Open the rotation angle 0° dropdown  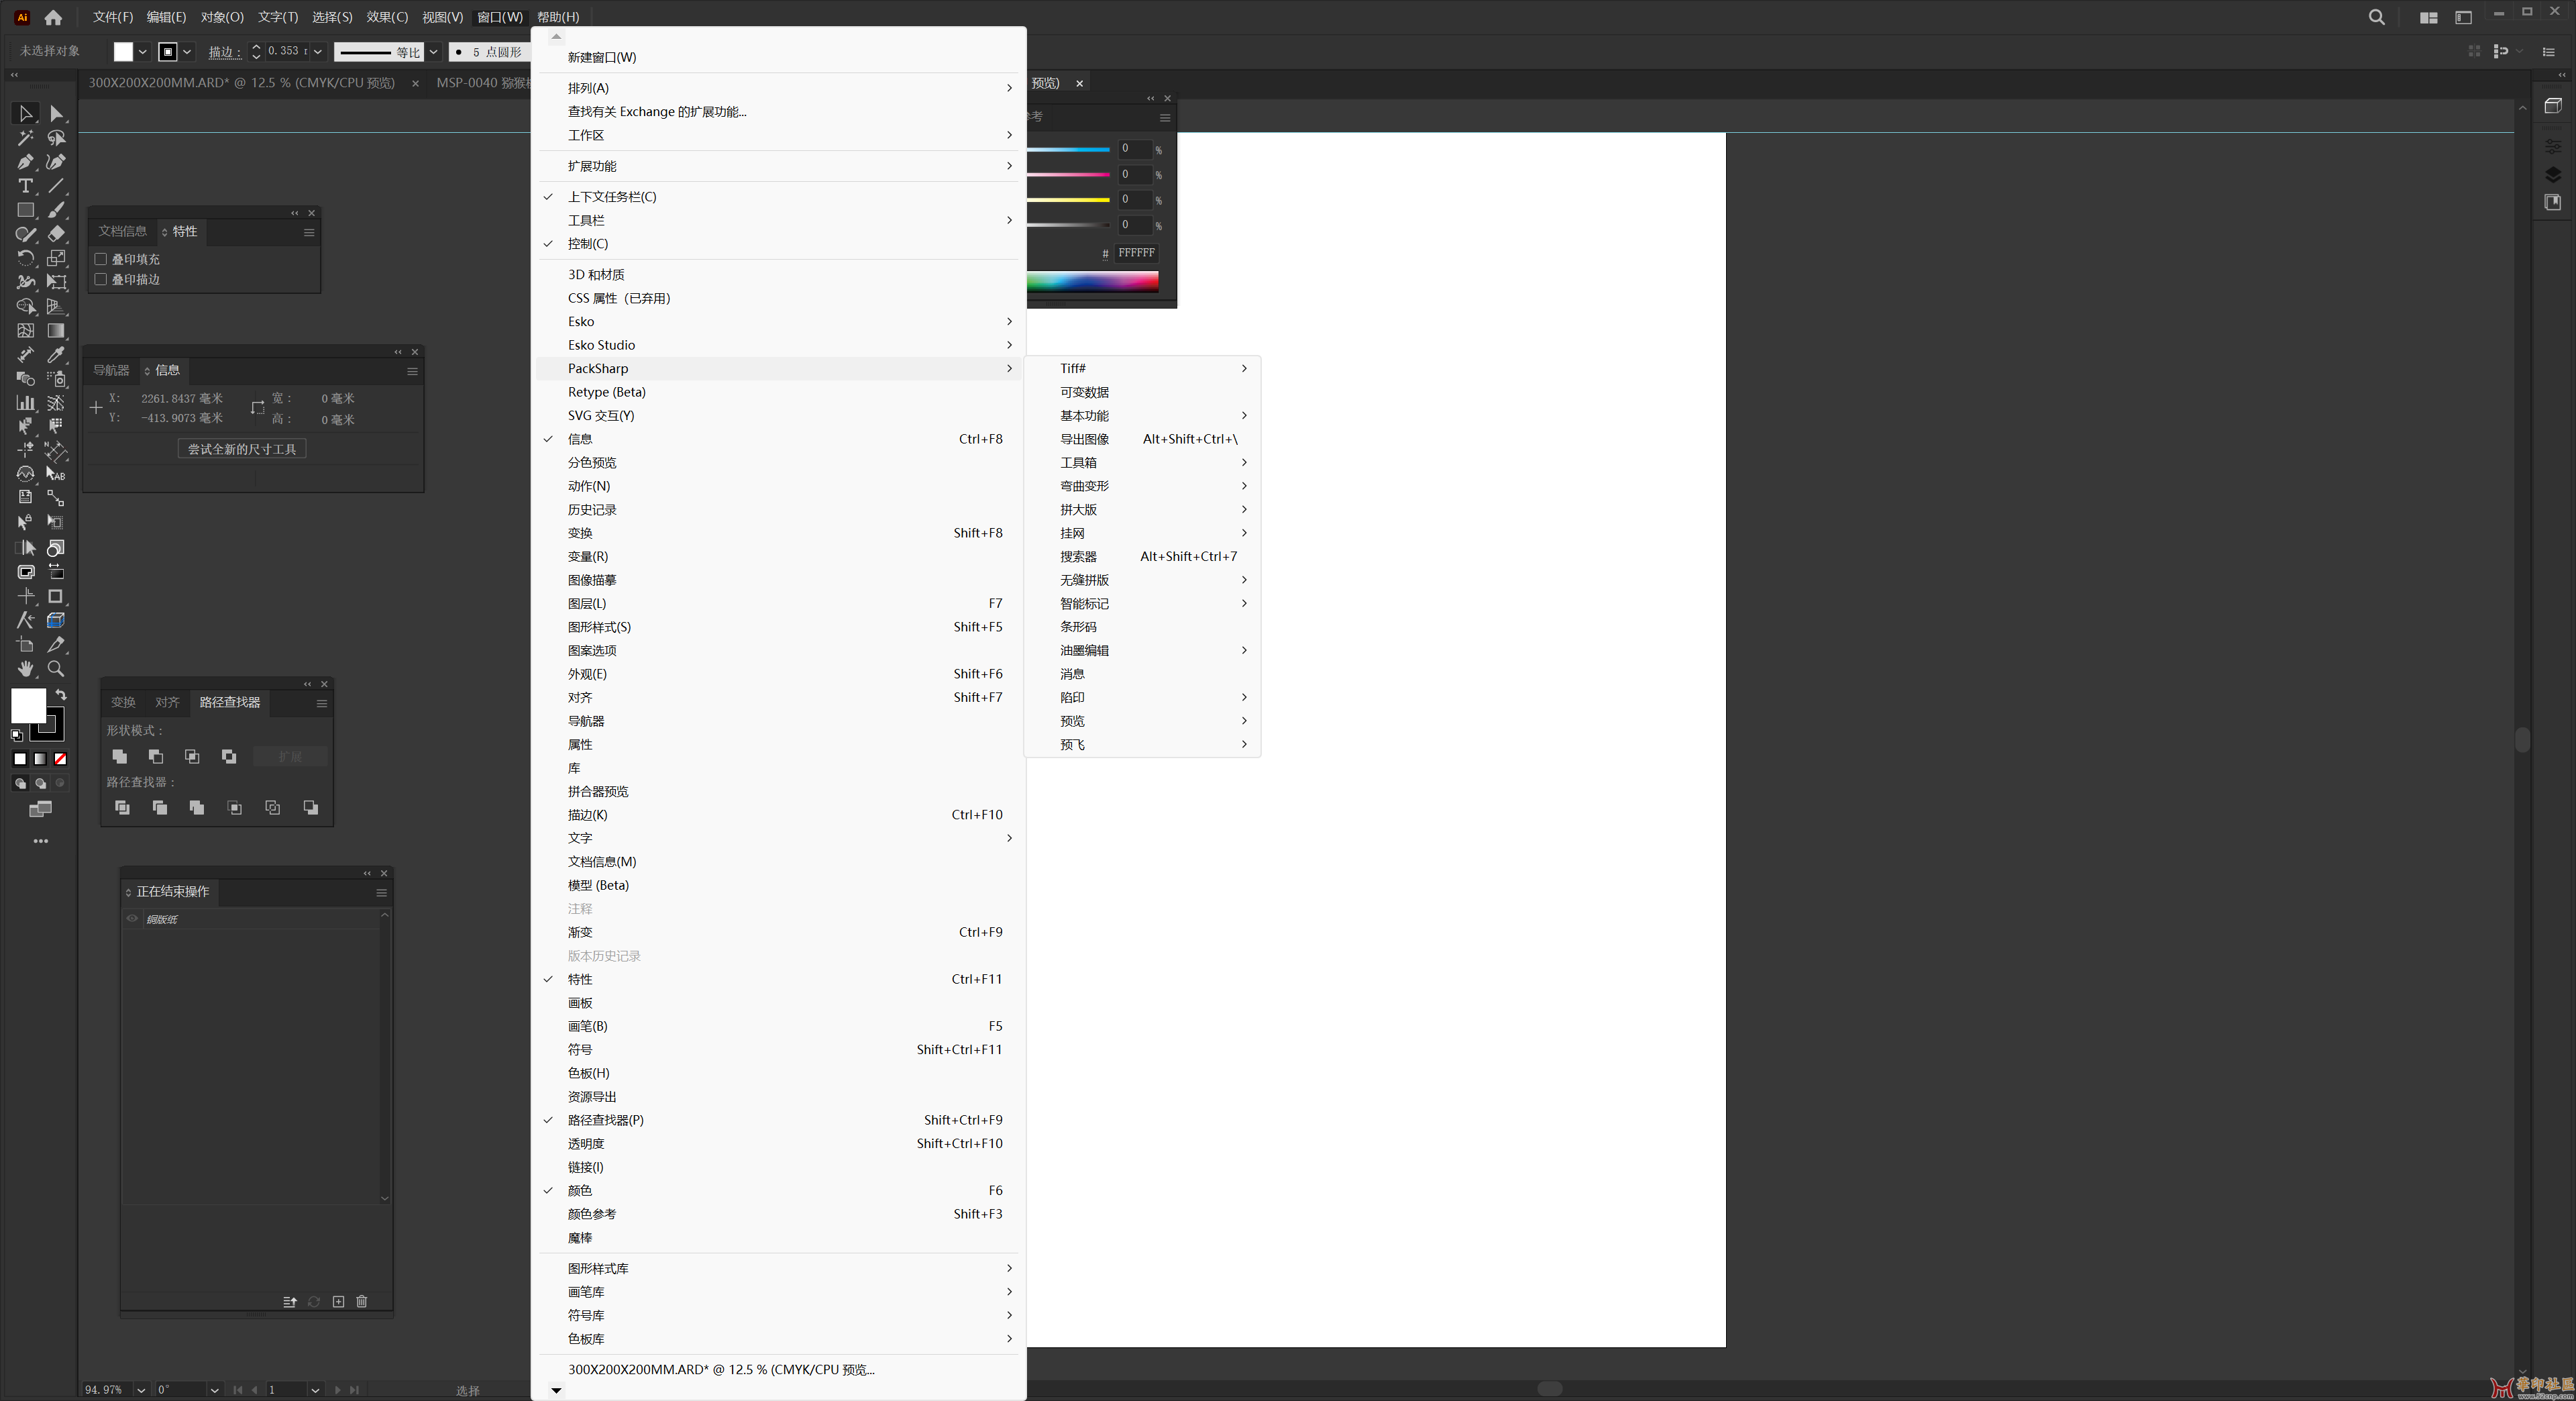coord(214,1390)
